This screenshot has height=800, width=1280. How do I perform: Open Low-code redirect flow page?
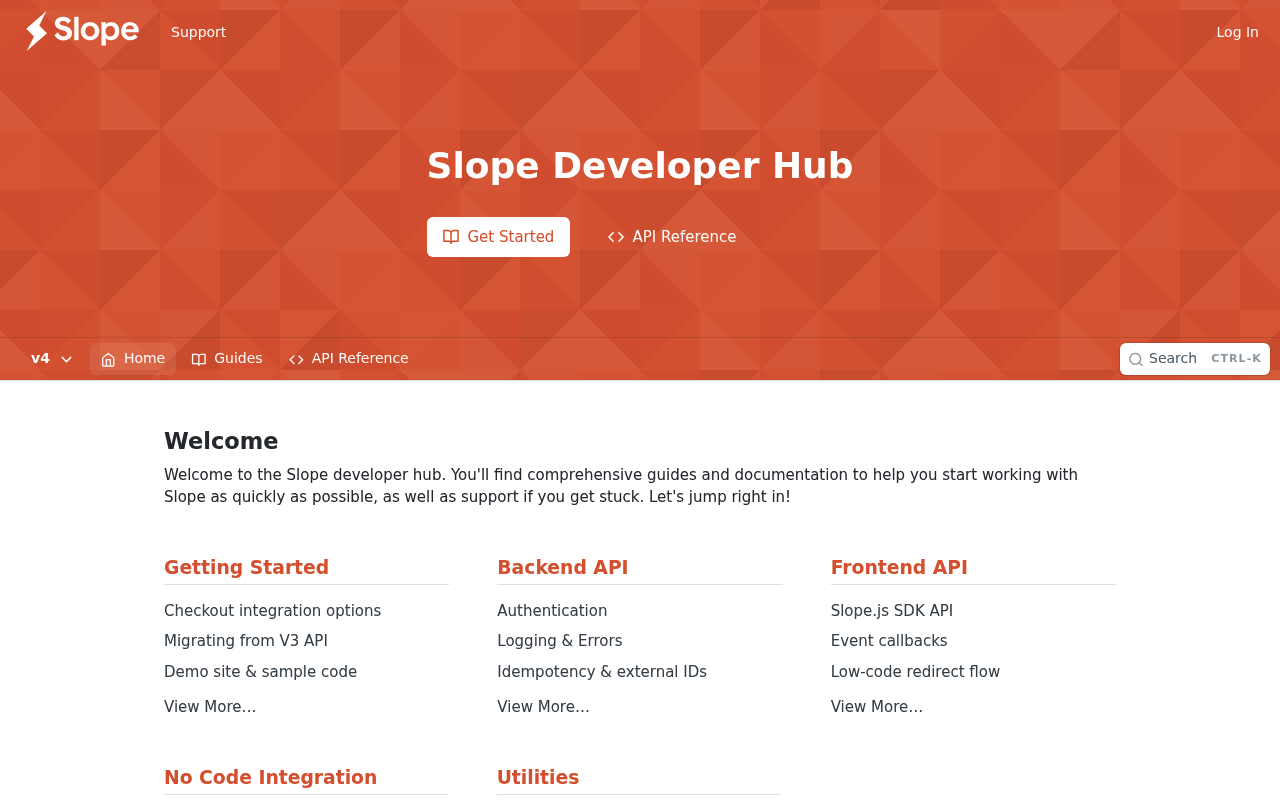(915, 672)
